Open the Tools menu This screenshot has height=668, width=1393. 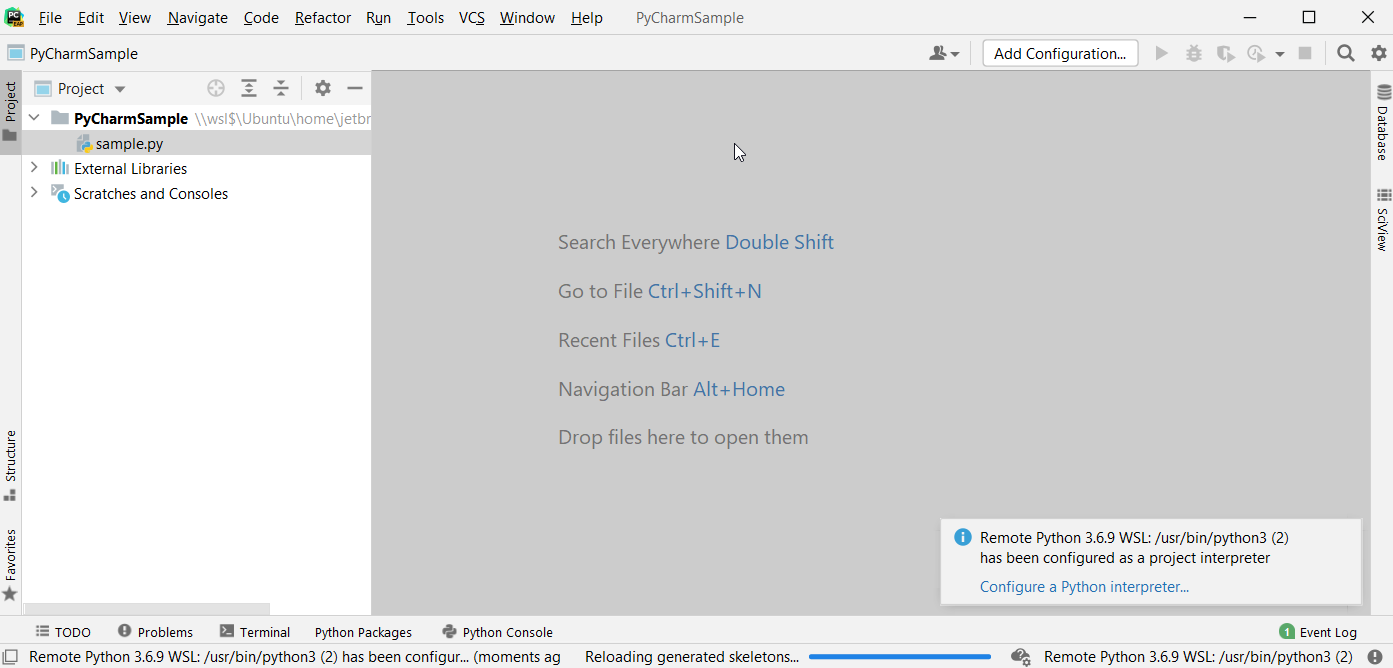426,18
